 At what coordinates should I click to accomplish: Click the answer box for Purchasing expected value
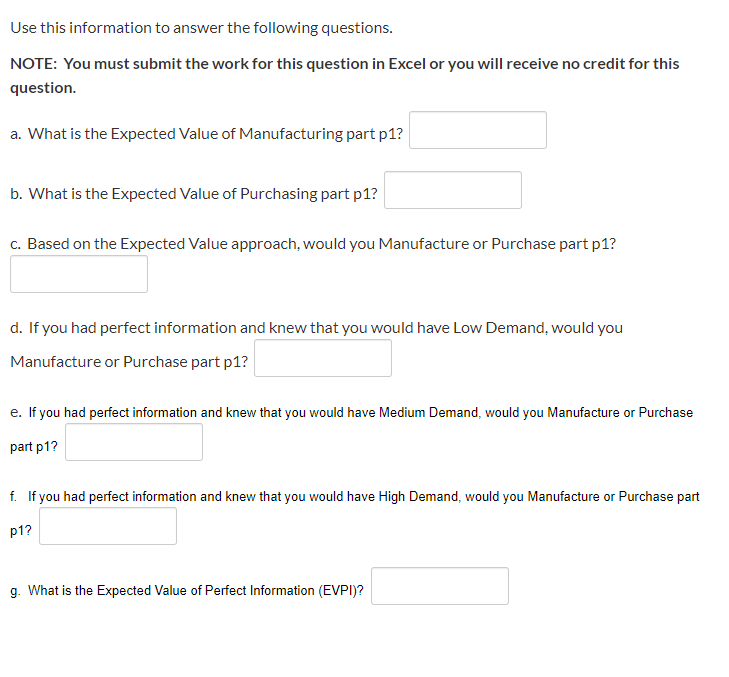pyautogui.click(x=452, y=190)
